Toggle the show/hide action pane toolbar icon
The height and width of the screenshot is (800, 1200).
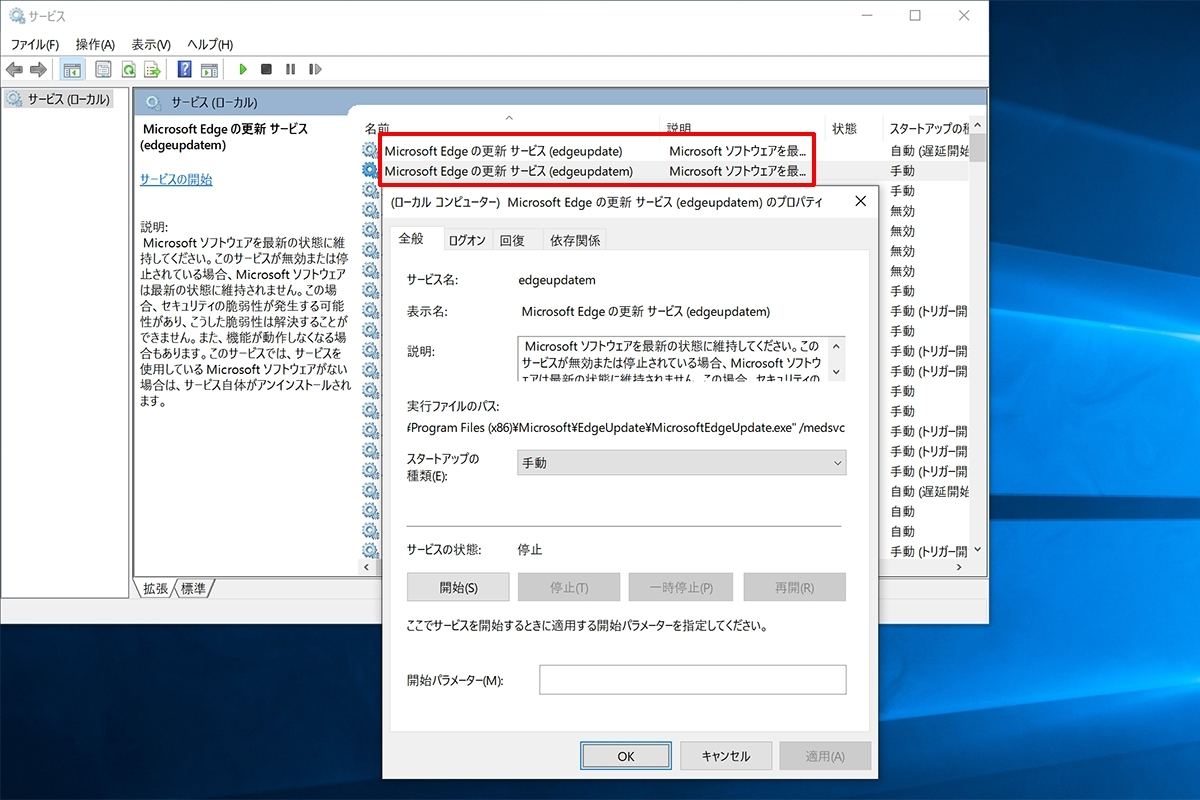[x=209, y=69]
